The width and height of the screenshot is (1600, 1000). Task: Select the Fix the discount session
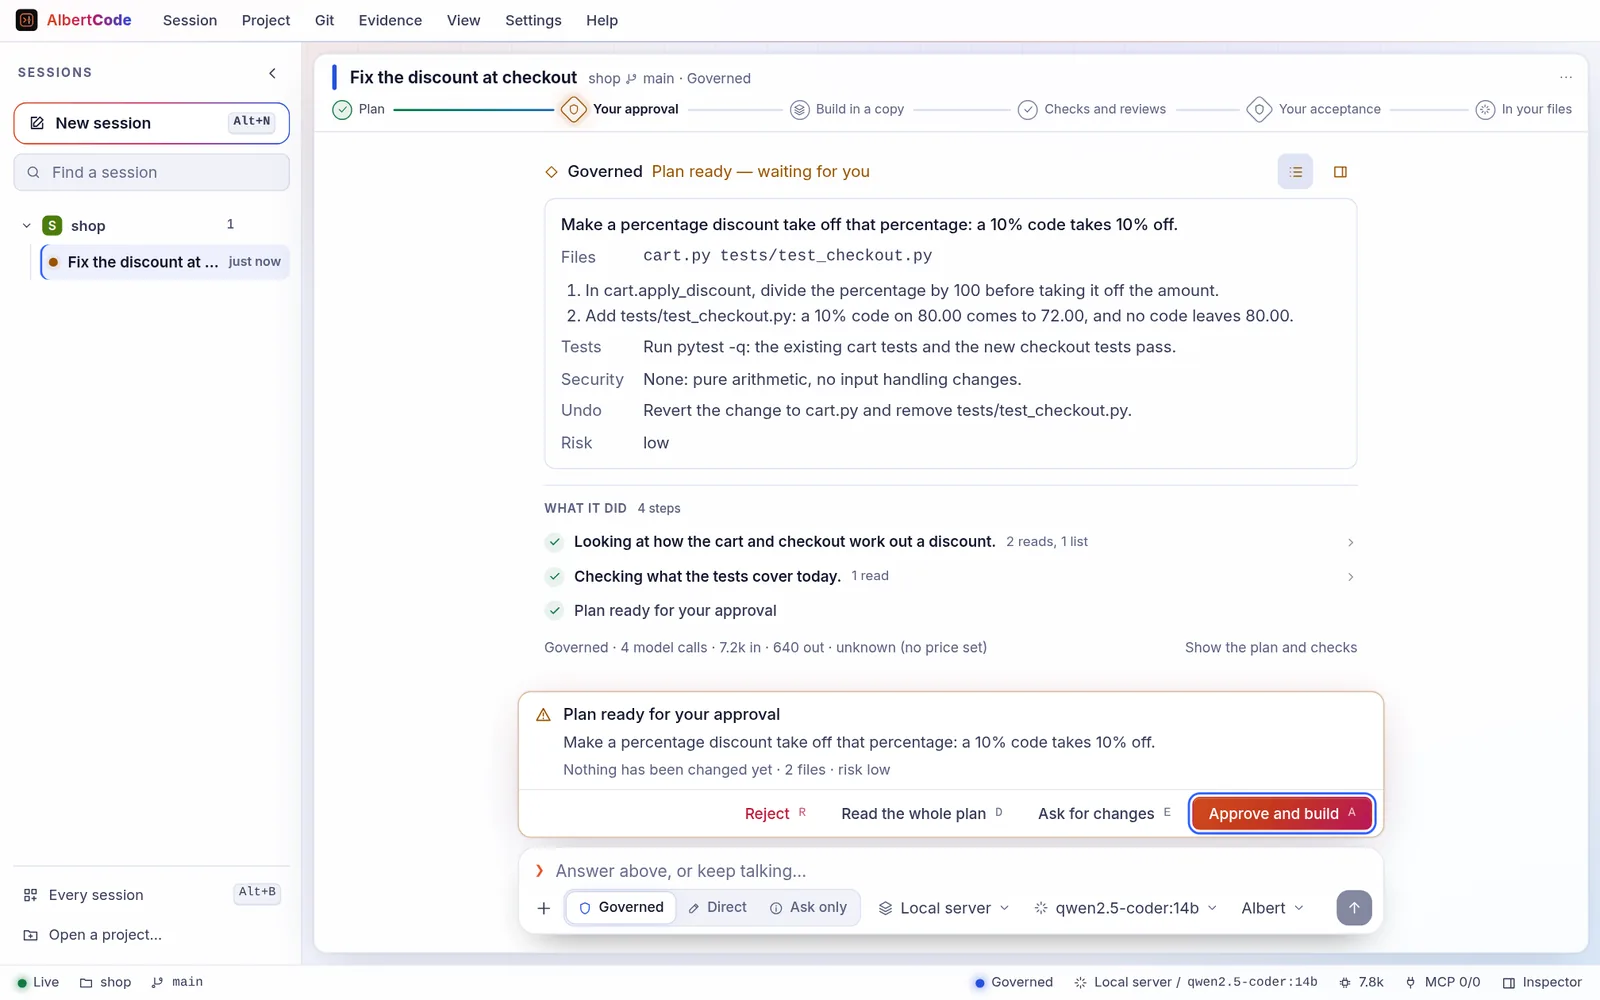(165, 262)
